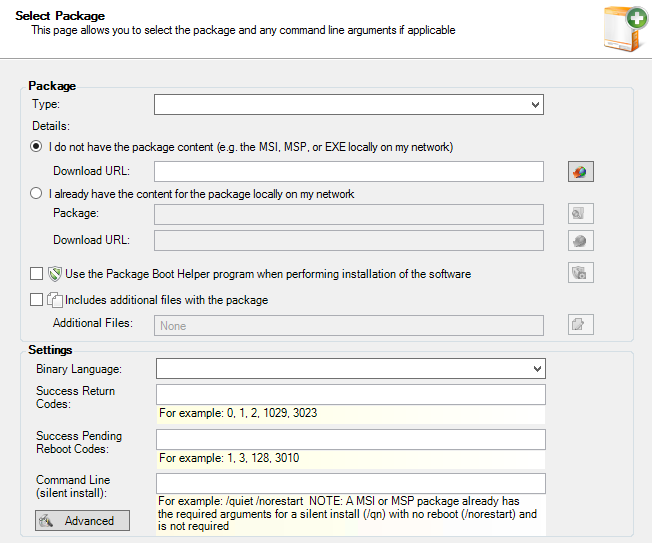Image resolution: width=652 pixels, height=543 pixels.
Task: Click the shield icon beside Boot Helper option
Action: pos(56,273)
